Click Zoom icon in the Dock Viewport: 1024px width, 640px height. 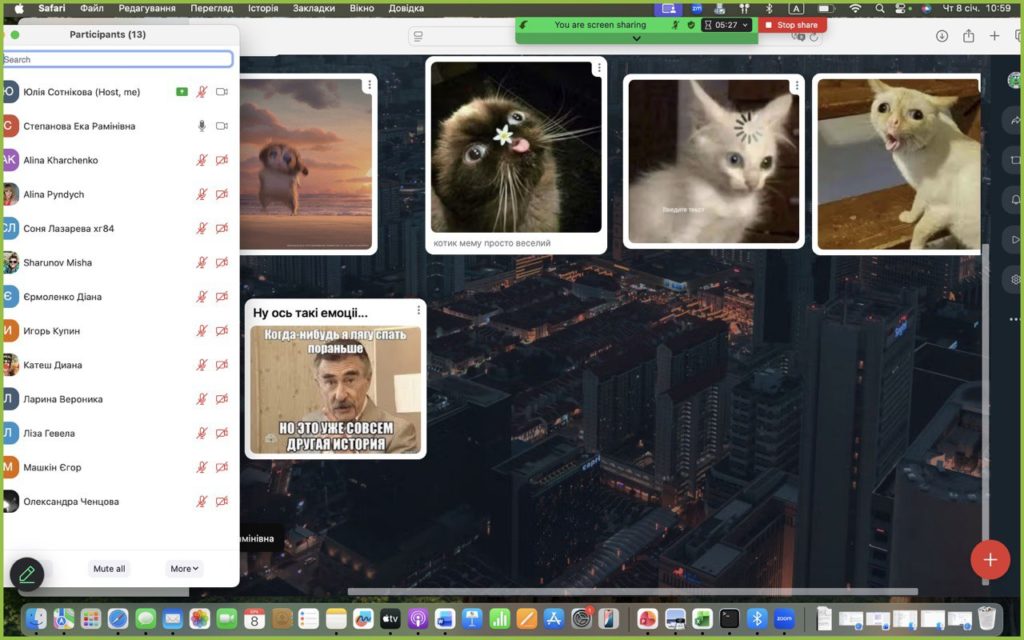[784, 619]
